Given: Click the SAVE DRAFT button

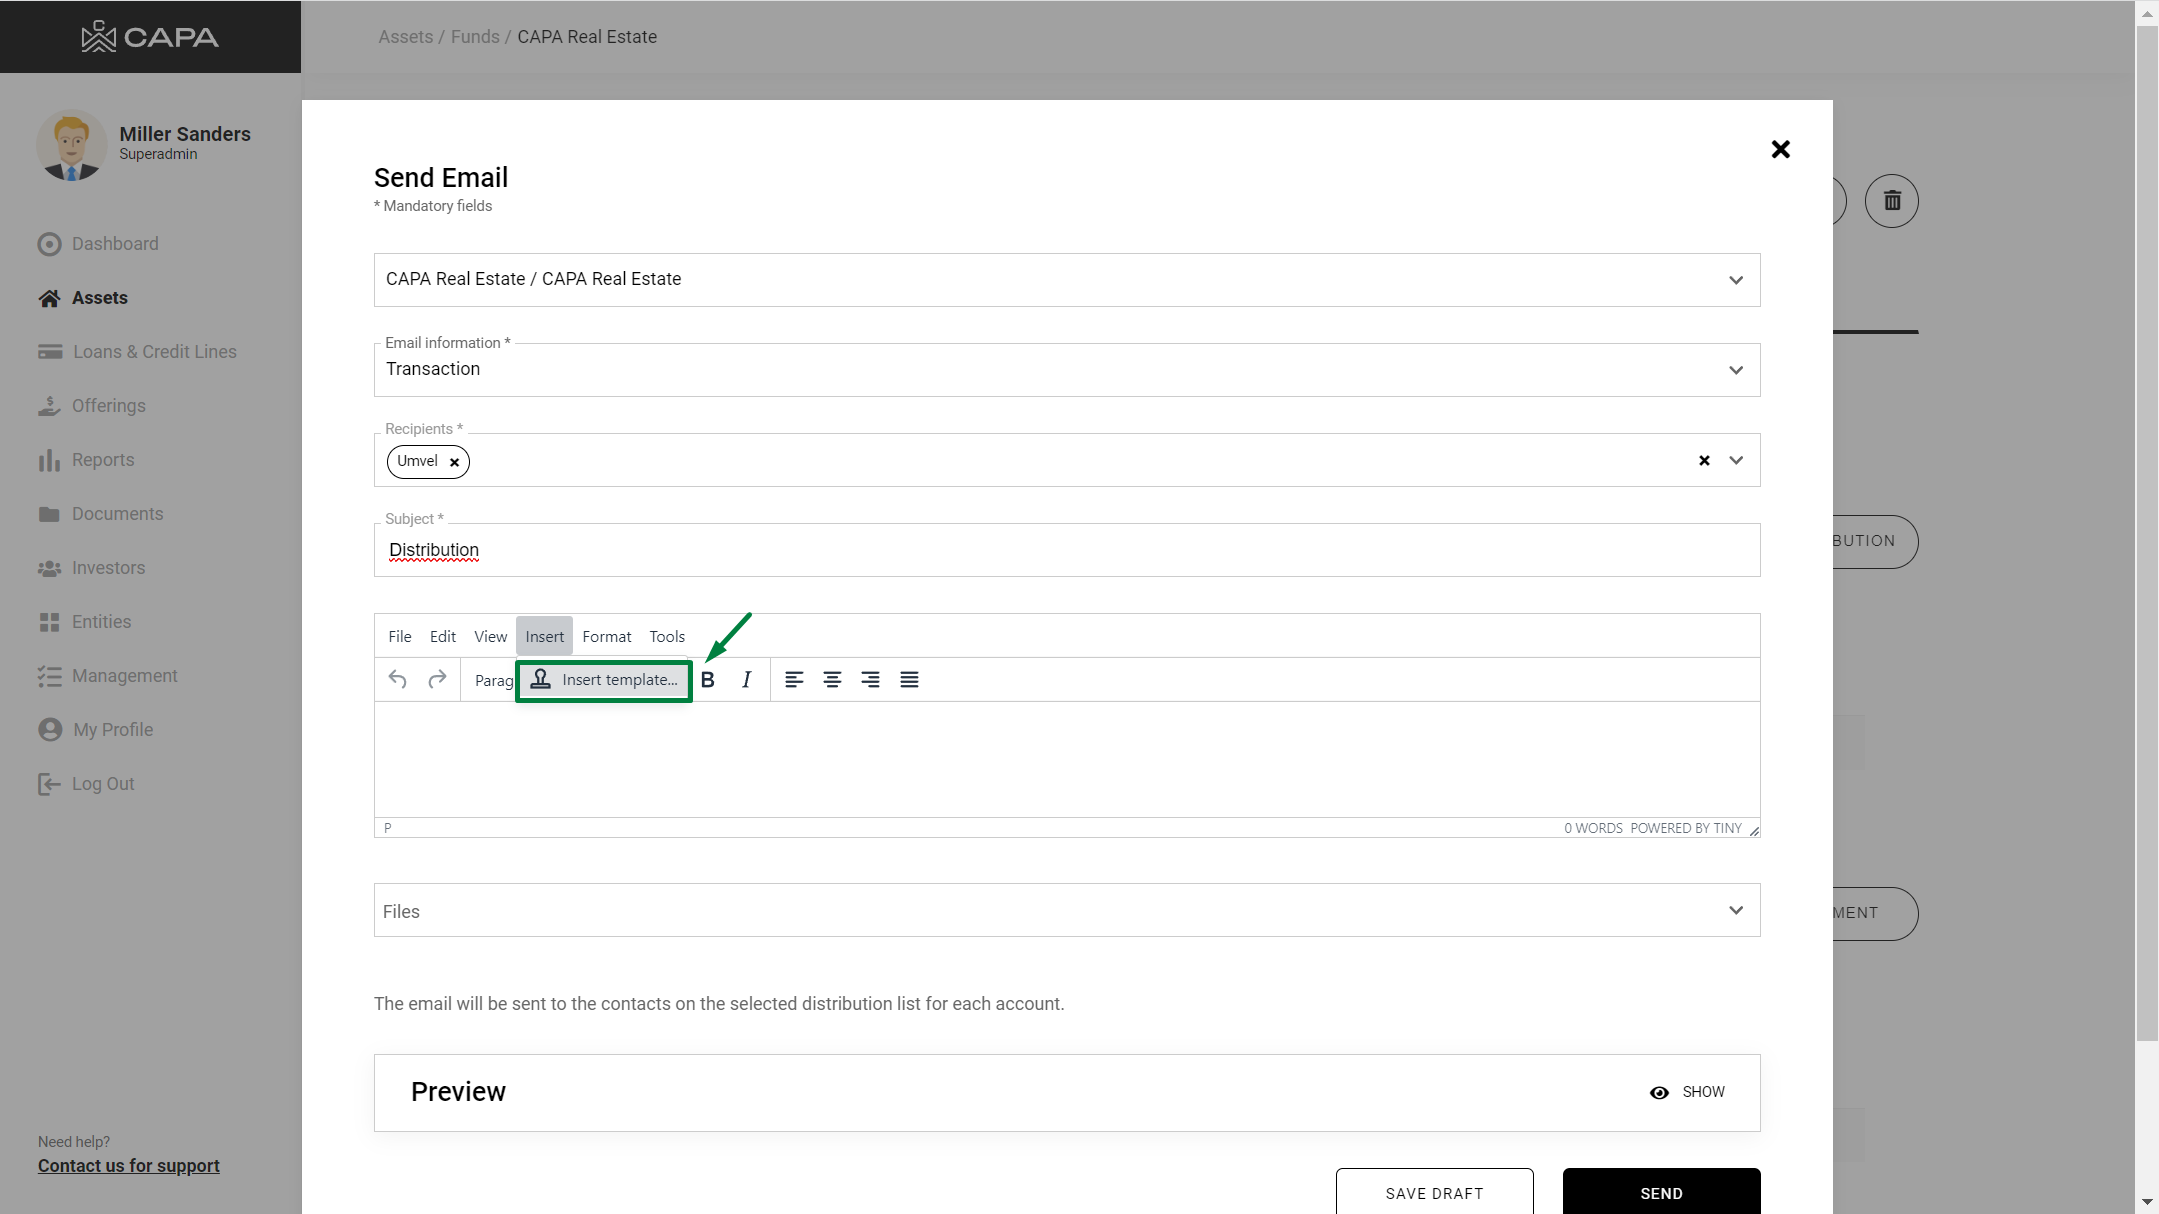Looking at the screenshot, I should point(1434,1192).
